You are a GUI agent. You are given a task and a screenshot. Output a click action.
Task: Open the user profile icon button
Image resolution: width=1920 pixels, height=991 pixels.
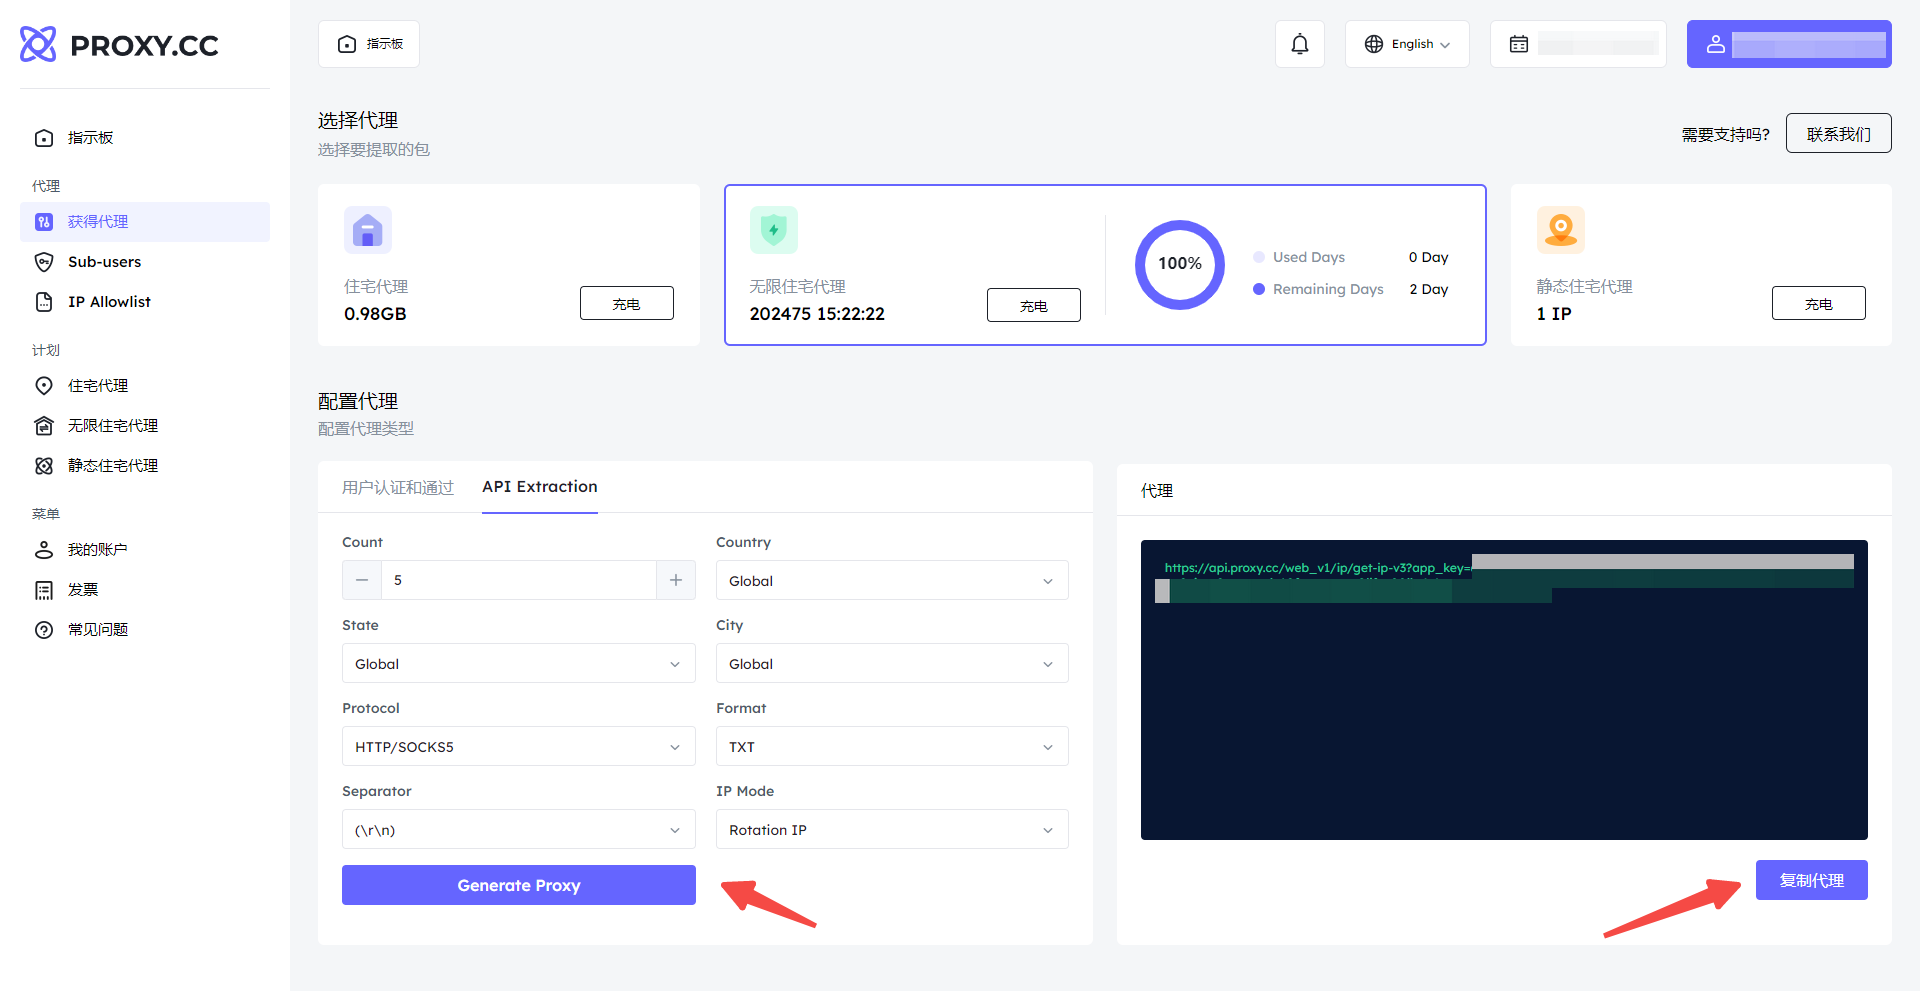(1716, 44)
